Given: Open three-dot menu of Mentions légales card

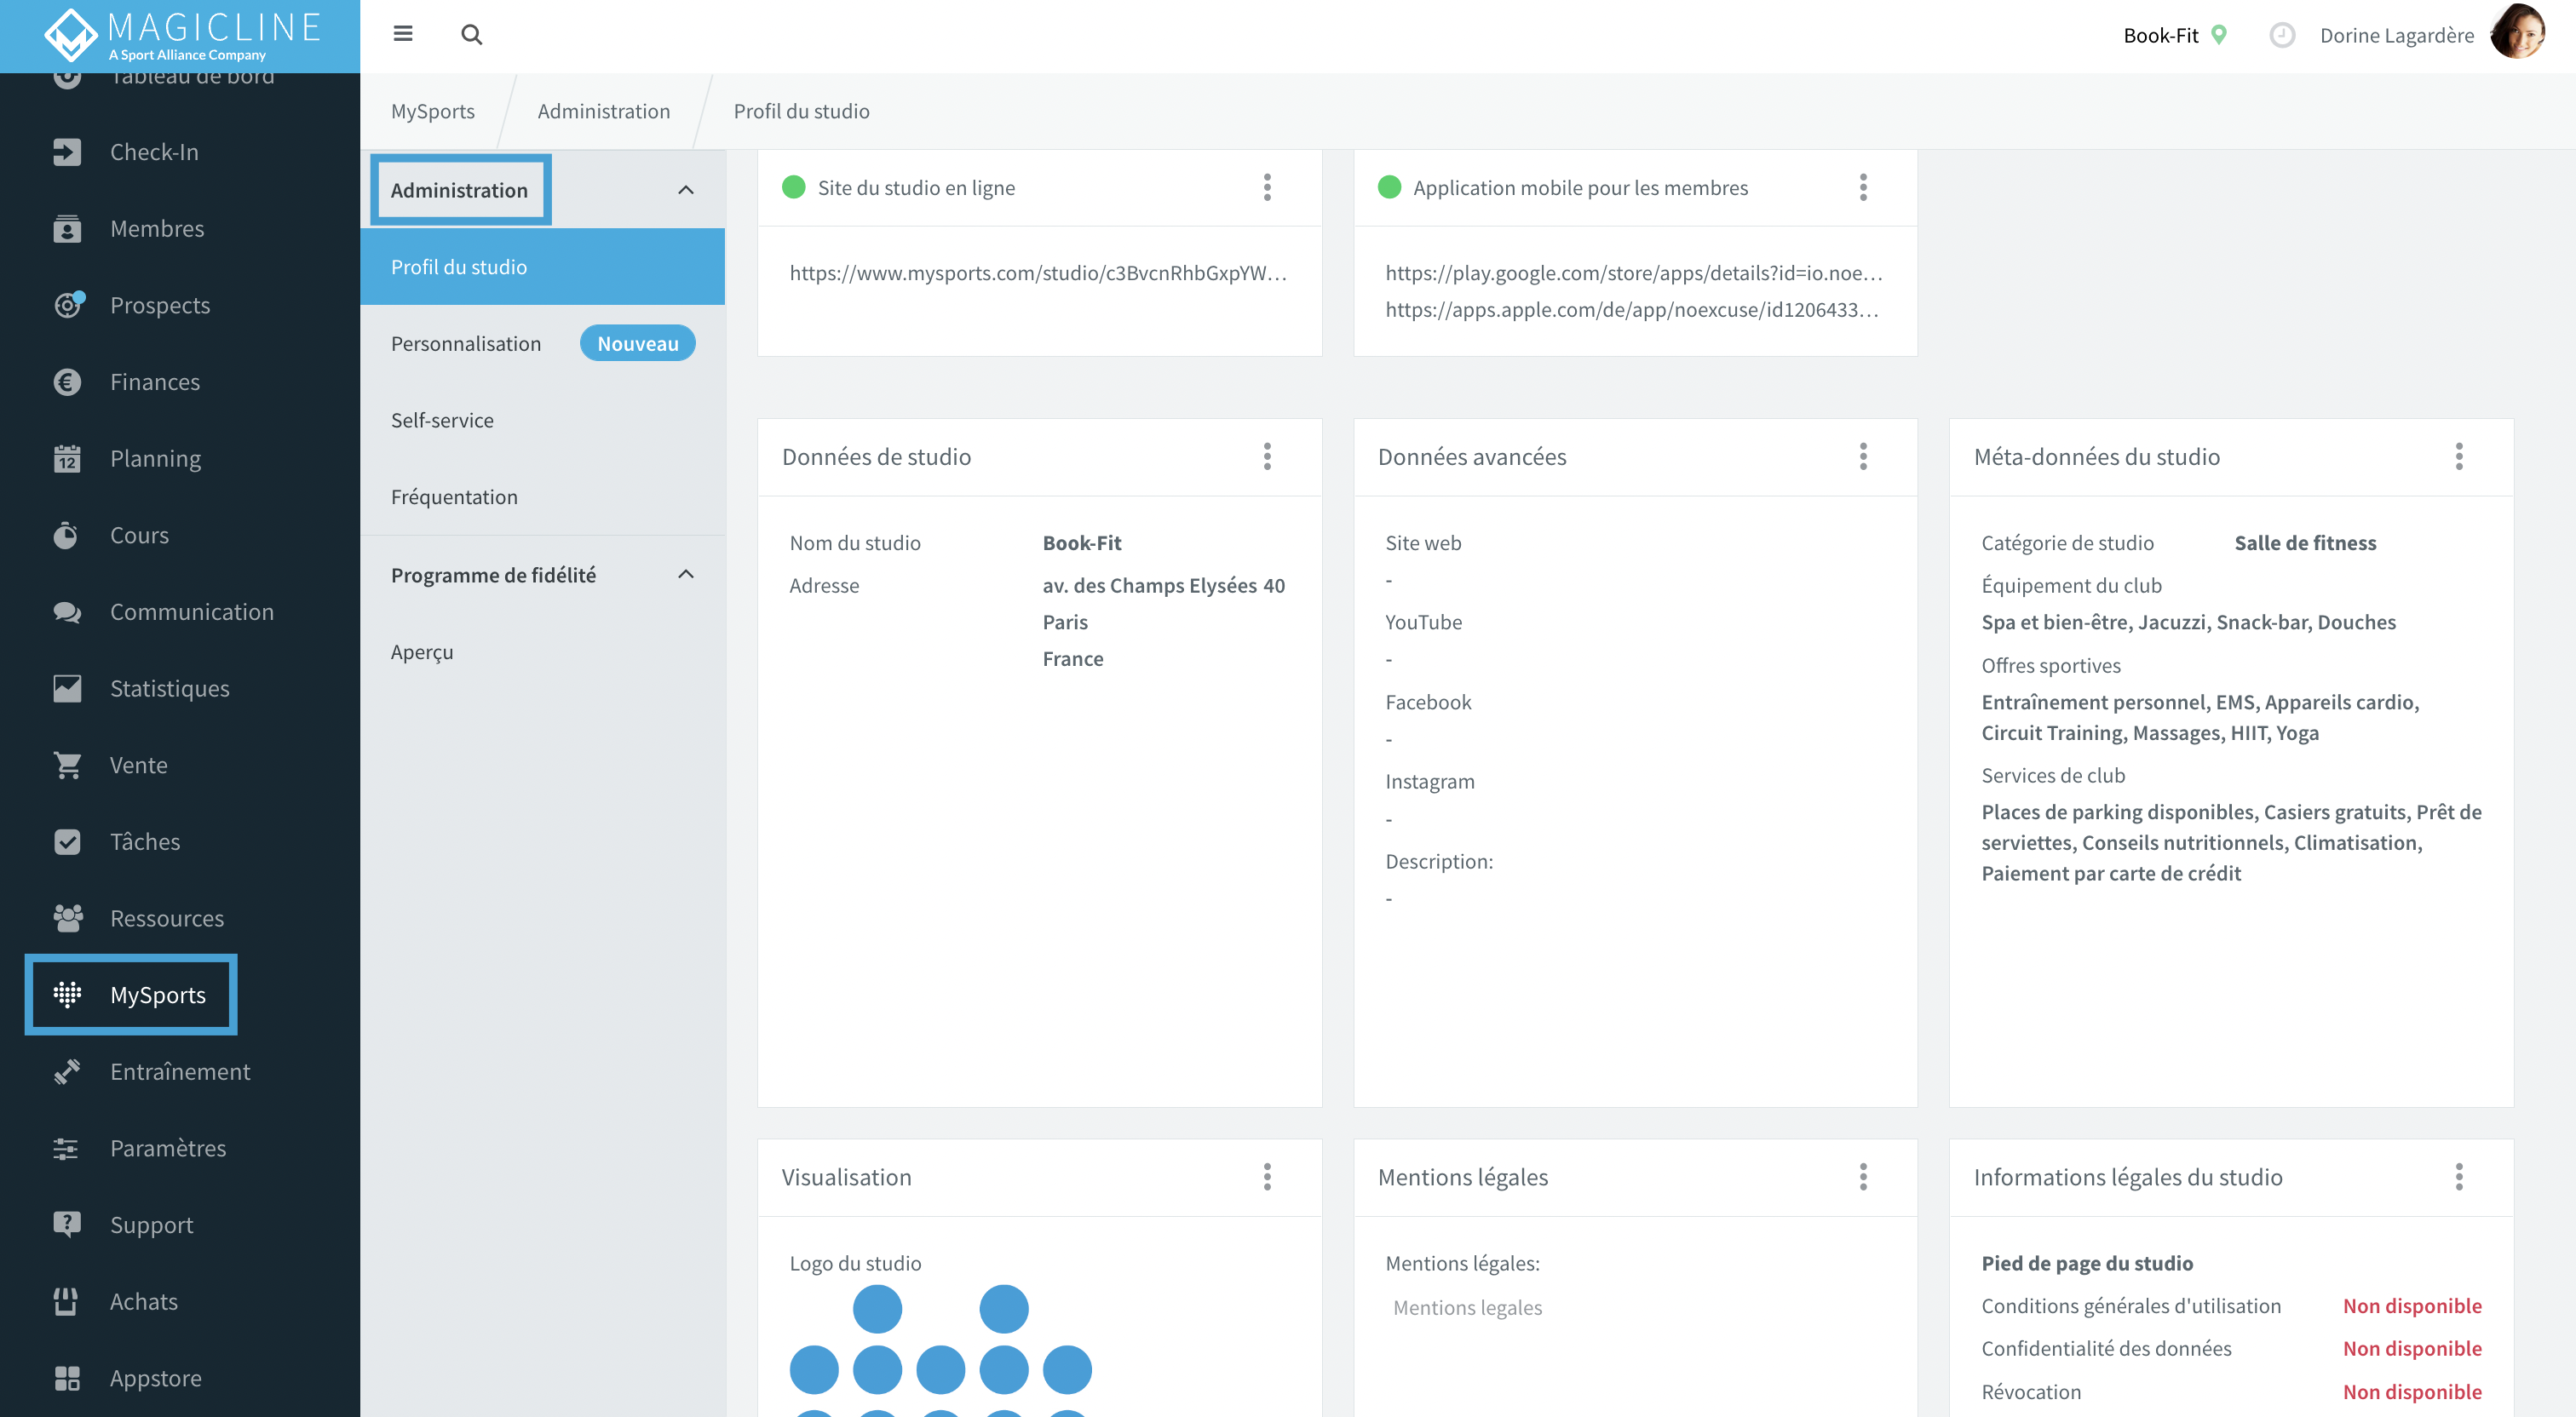Looking at the screenshot, I should click(1863, 1177).
